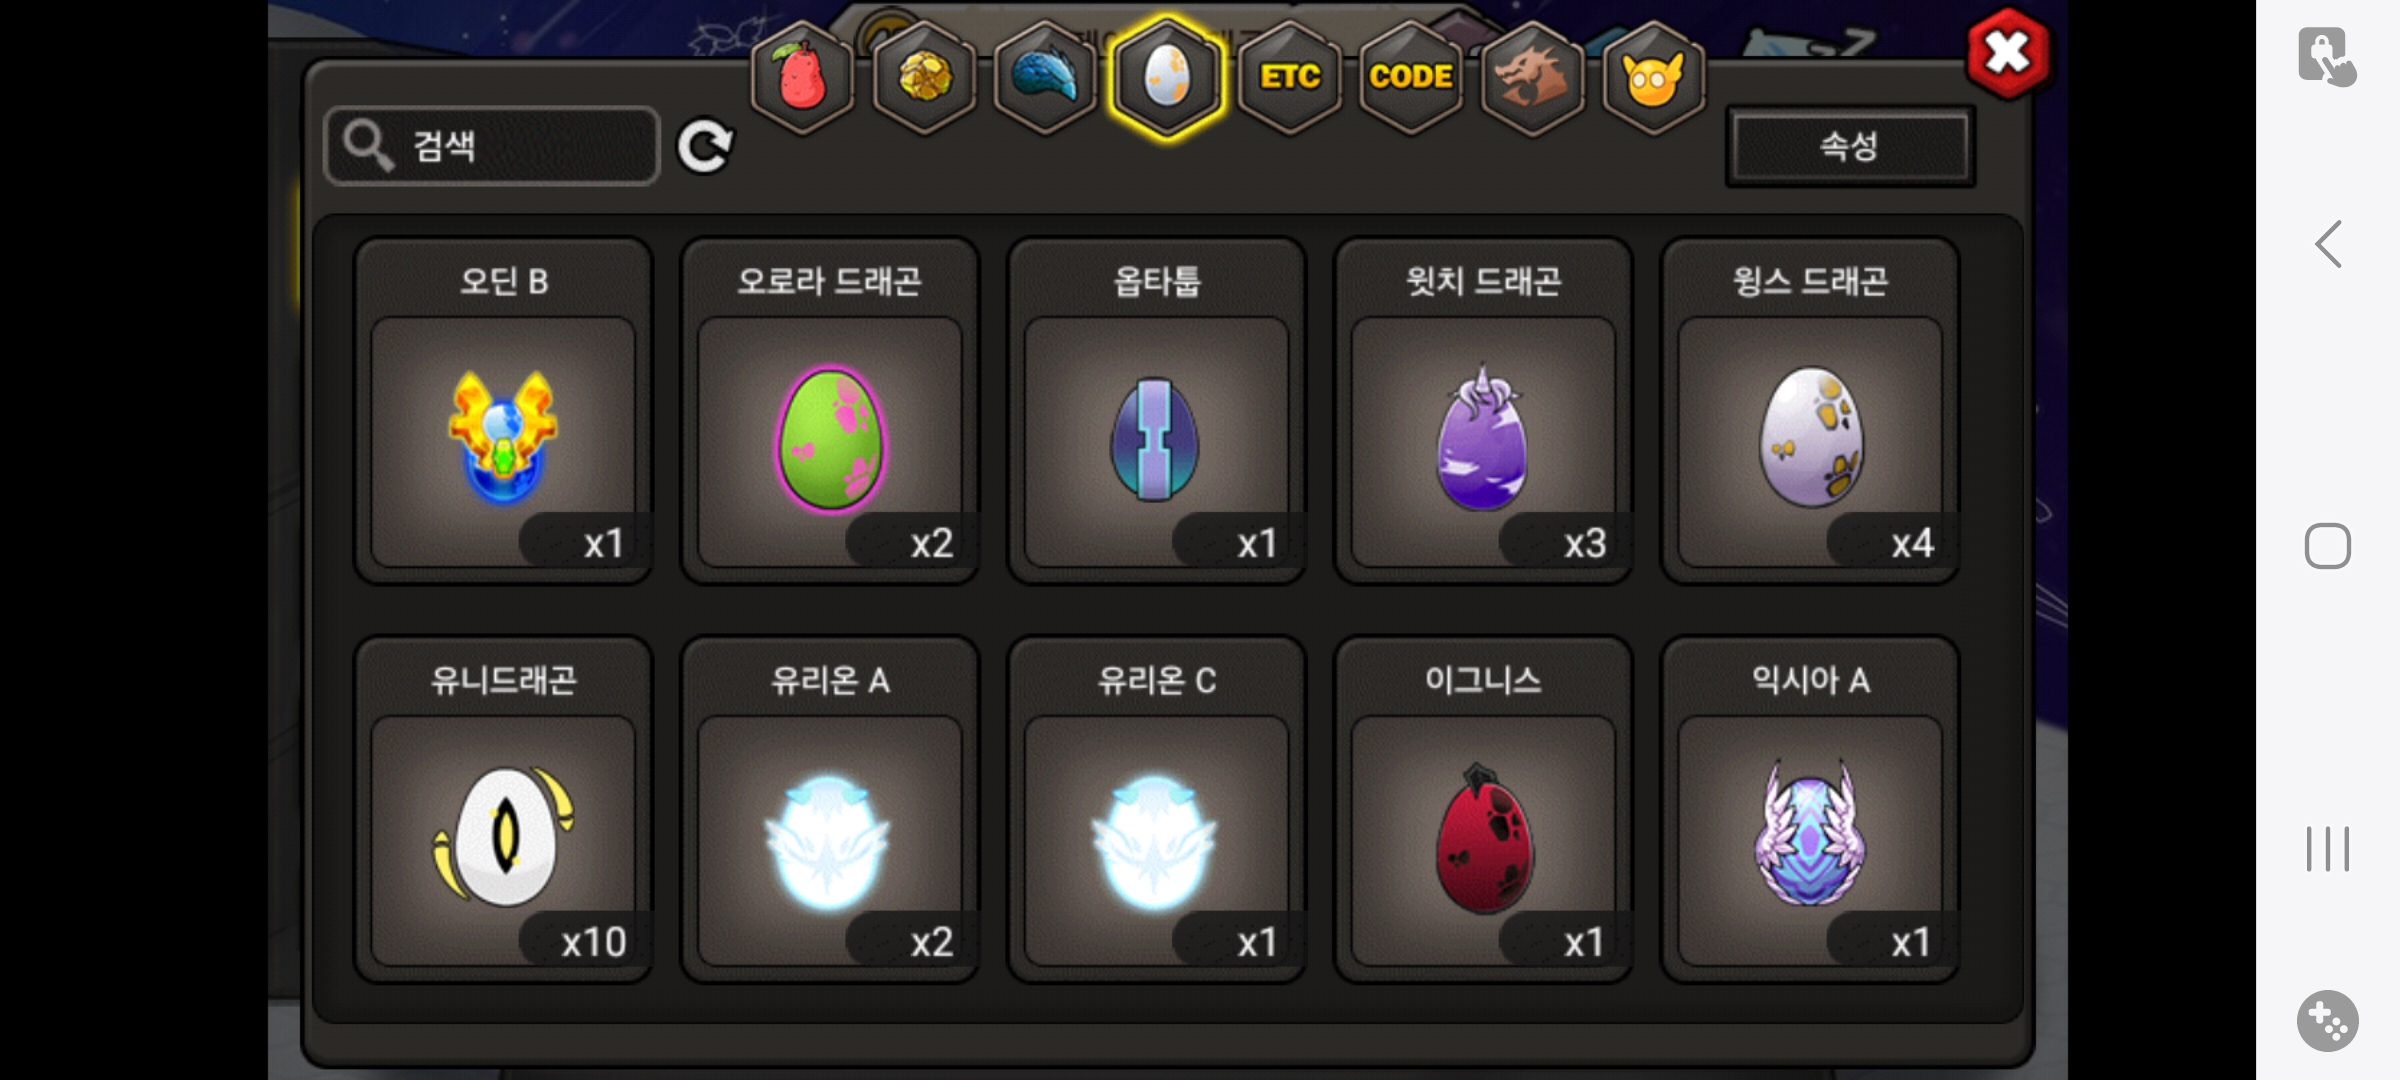Tap the Android recent apps button

click(2328, 849)
